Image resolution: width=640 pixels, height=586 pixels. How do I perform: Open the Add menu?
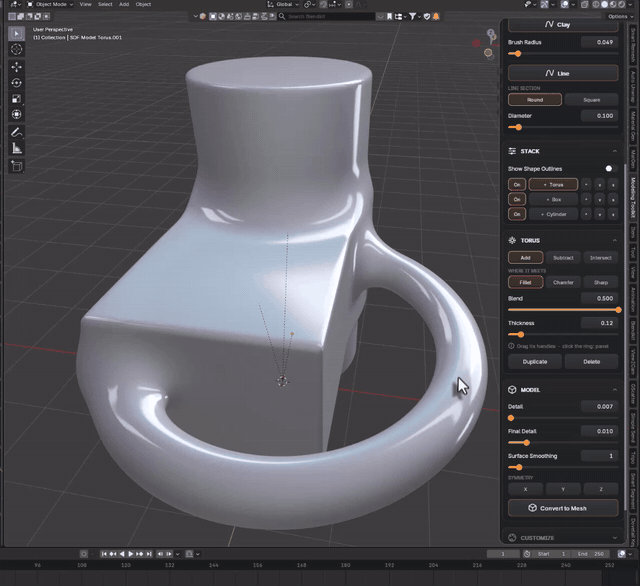pyautogui.click(x=124, y=4)
